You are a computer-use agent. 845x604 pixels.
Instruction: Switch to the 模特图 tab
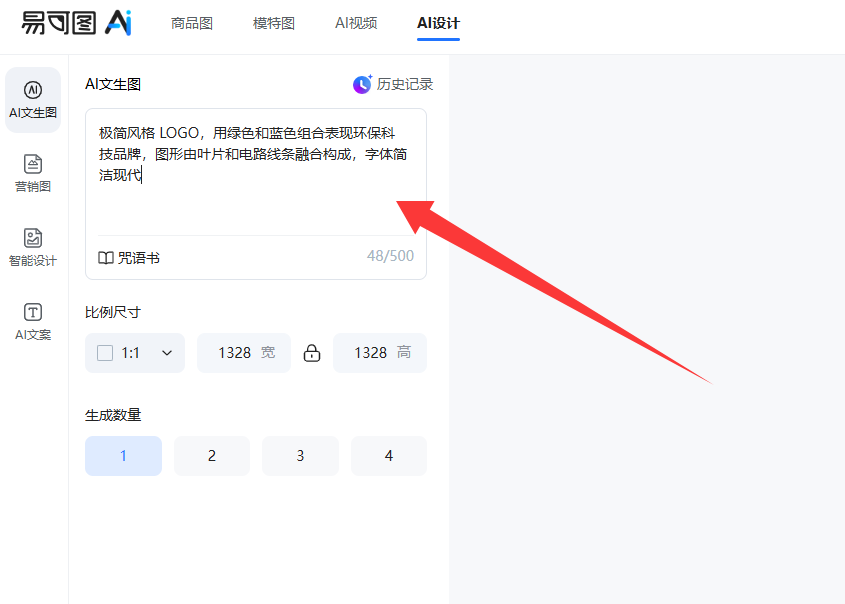coord(274,23)
